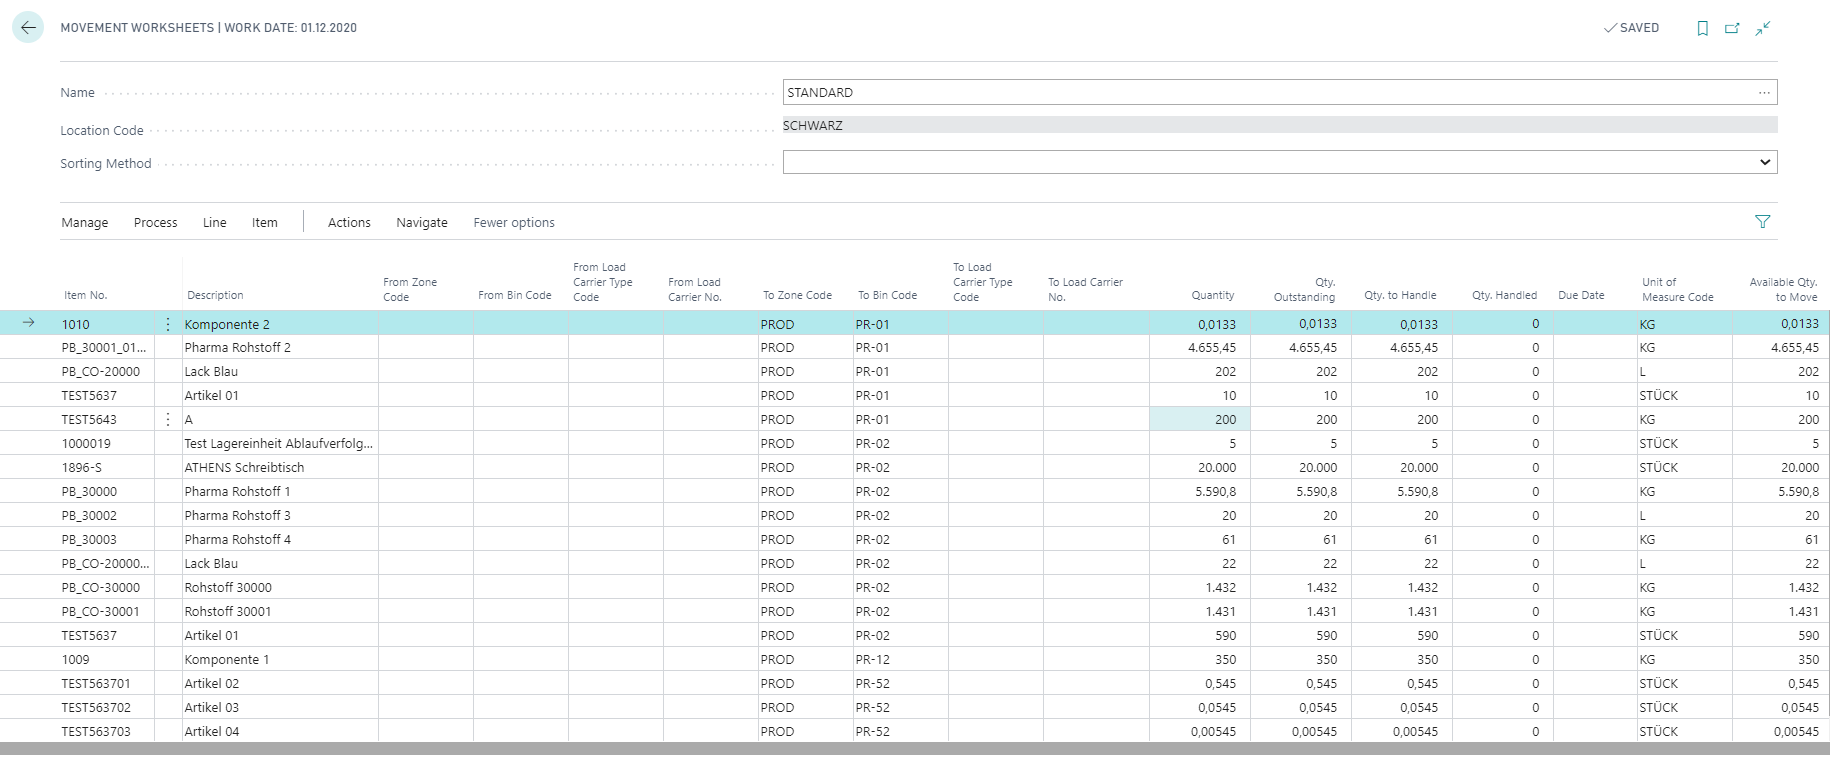Click Fewer options link
1830x782 pixels.
click(514, 223)
